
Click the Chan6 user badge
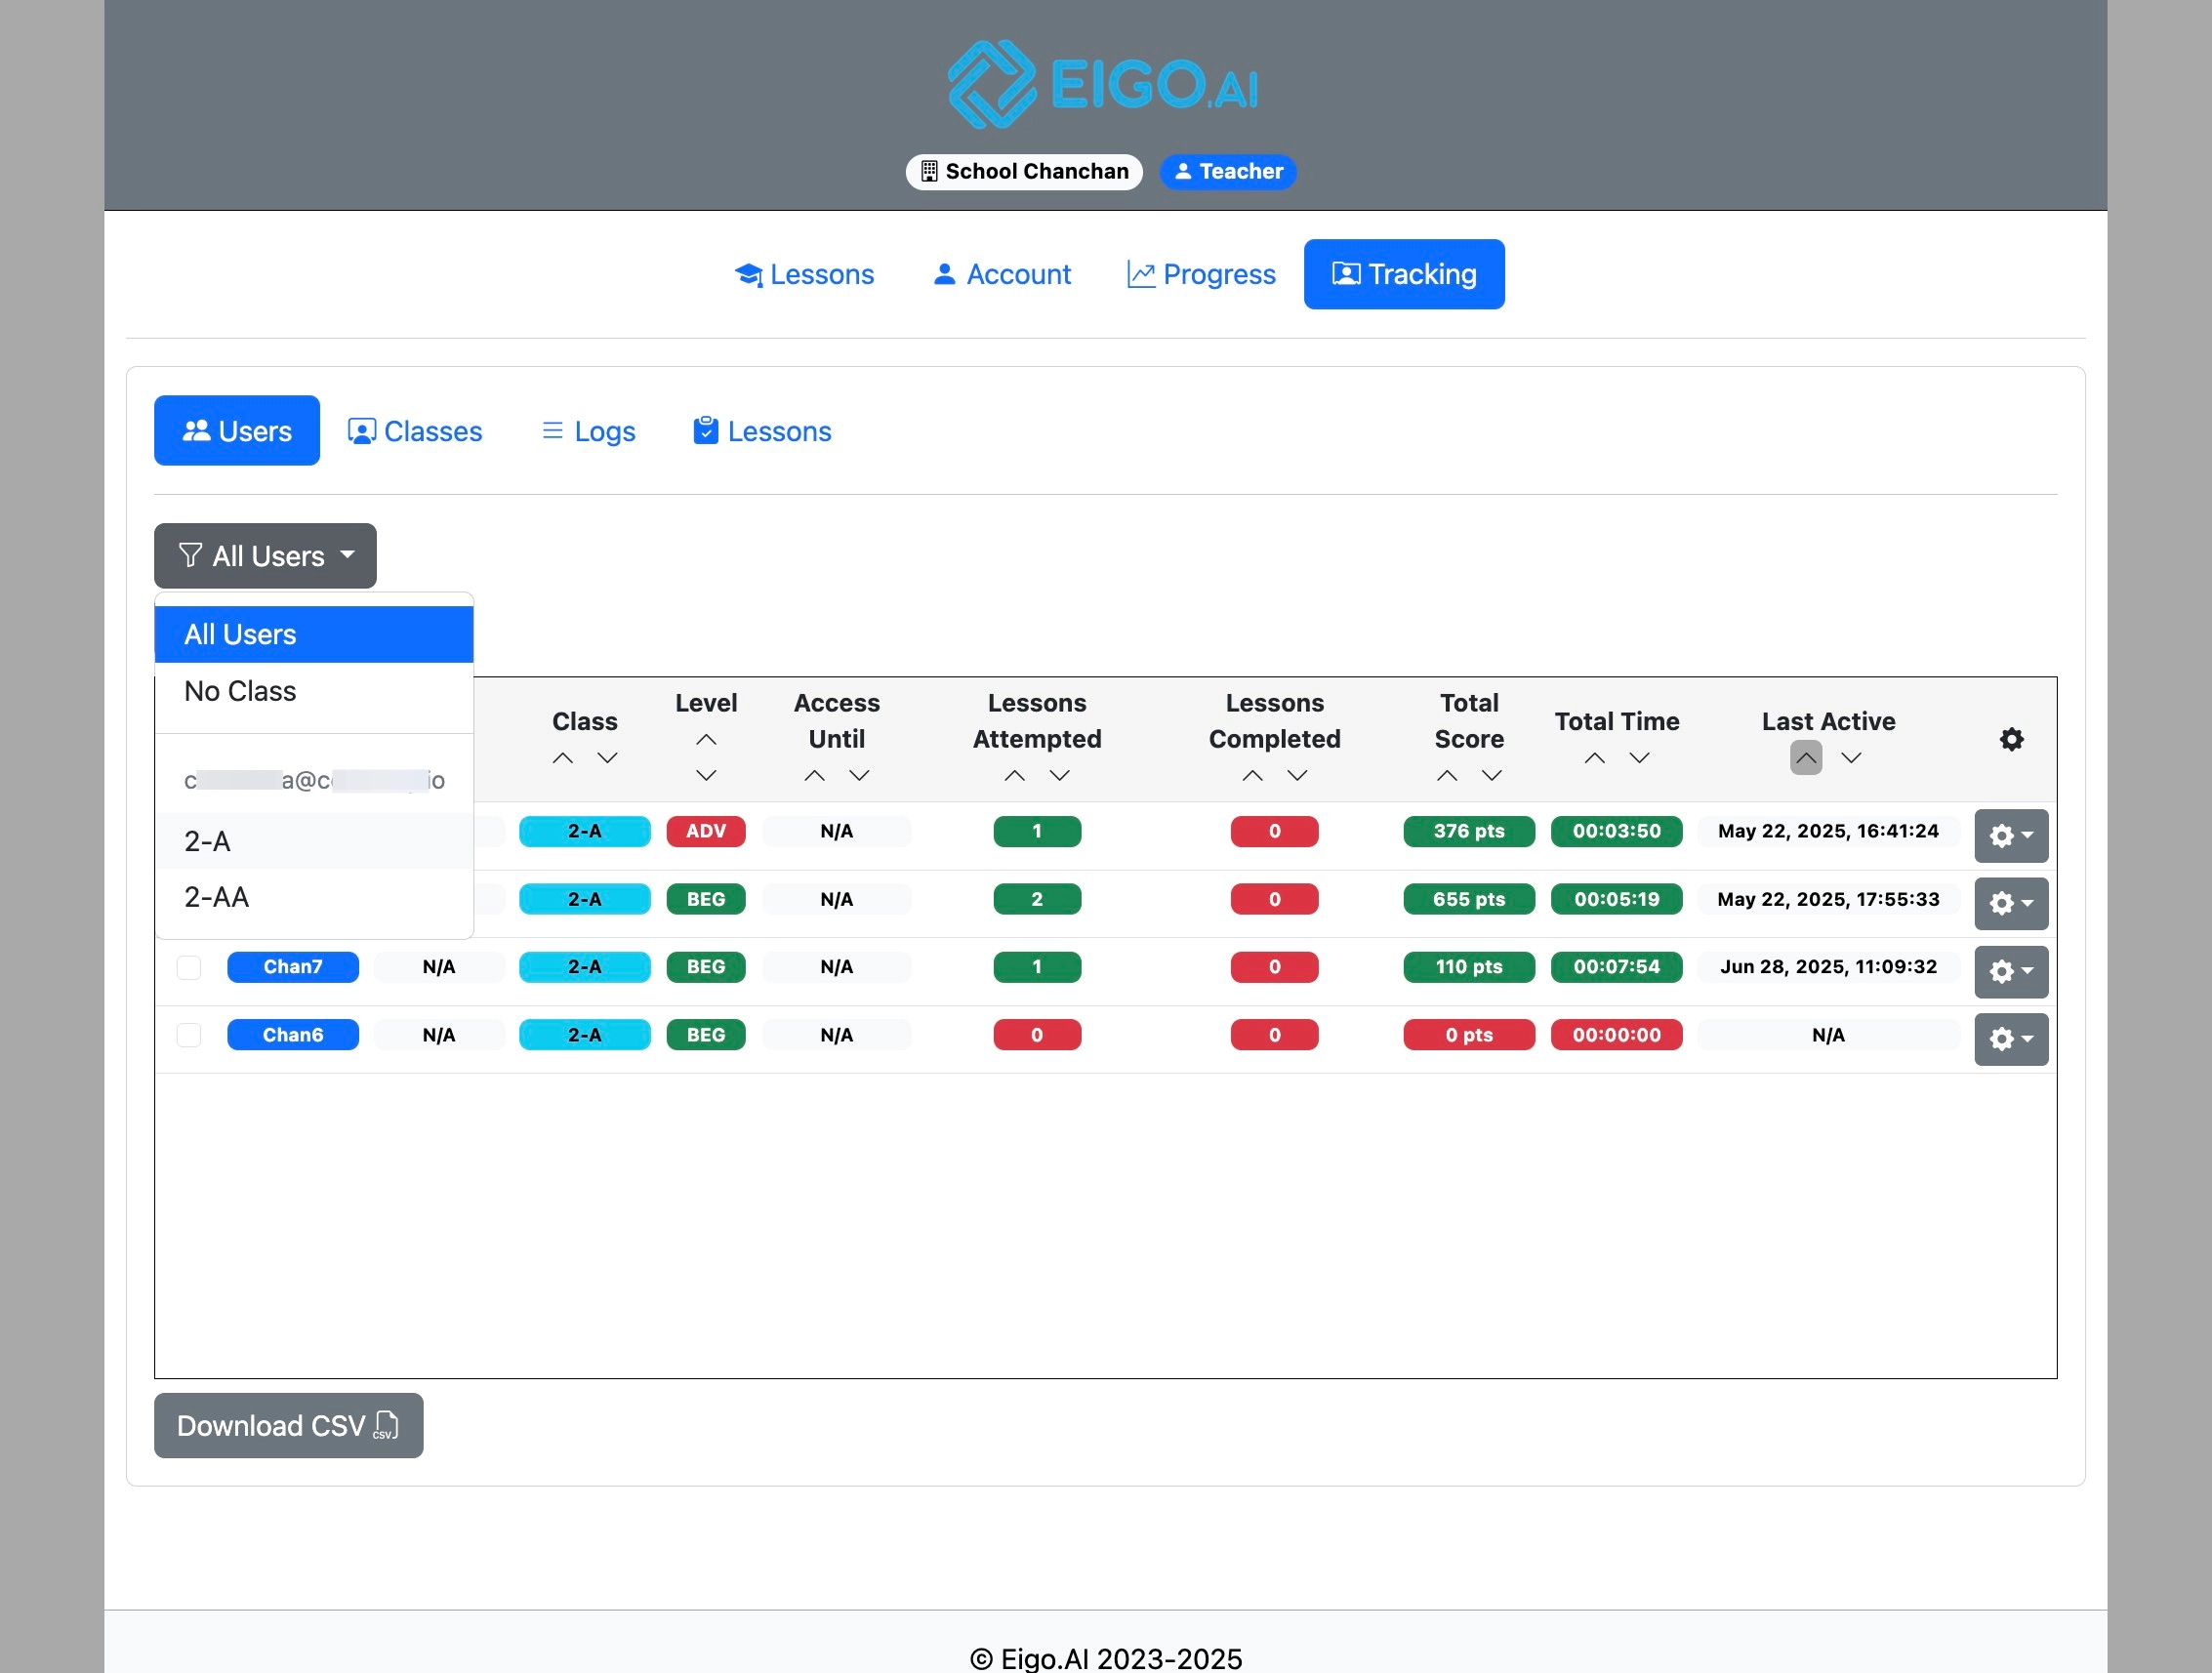(293, 1035)
